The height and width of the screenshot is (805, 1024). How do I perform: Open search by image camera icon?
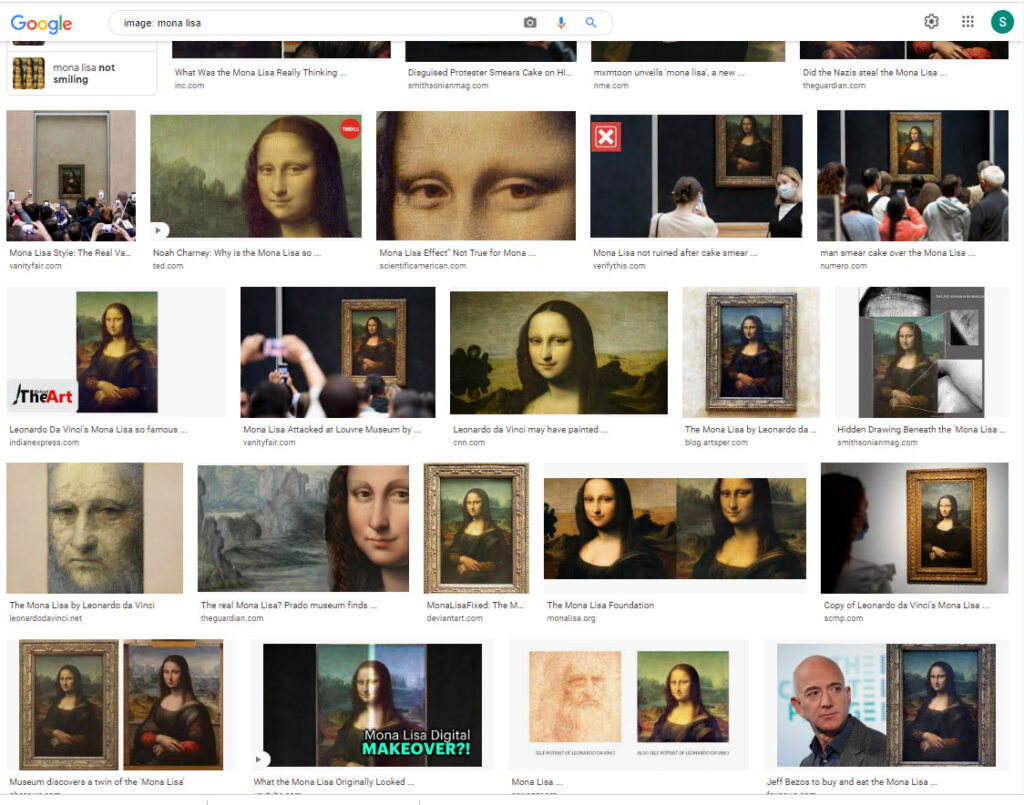[x=530, y=22]
